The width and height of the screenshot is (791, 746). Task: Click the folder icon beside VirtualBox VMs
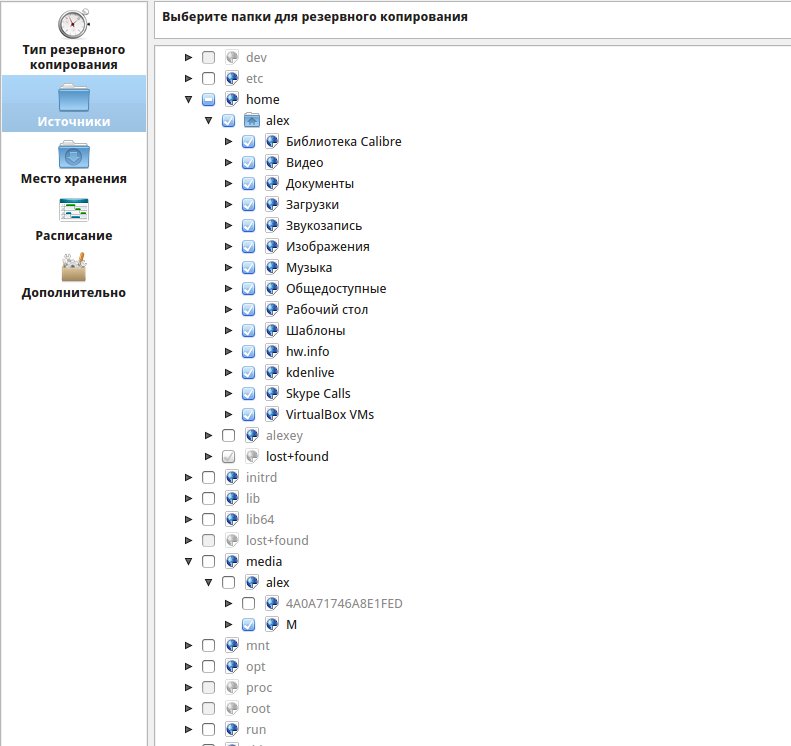click(272, 415)
